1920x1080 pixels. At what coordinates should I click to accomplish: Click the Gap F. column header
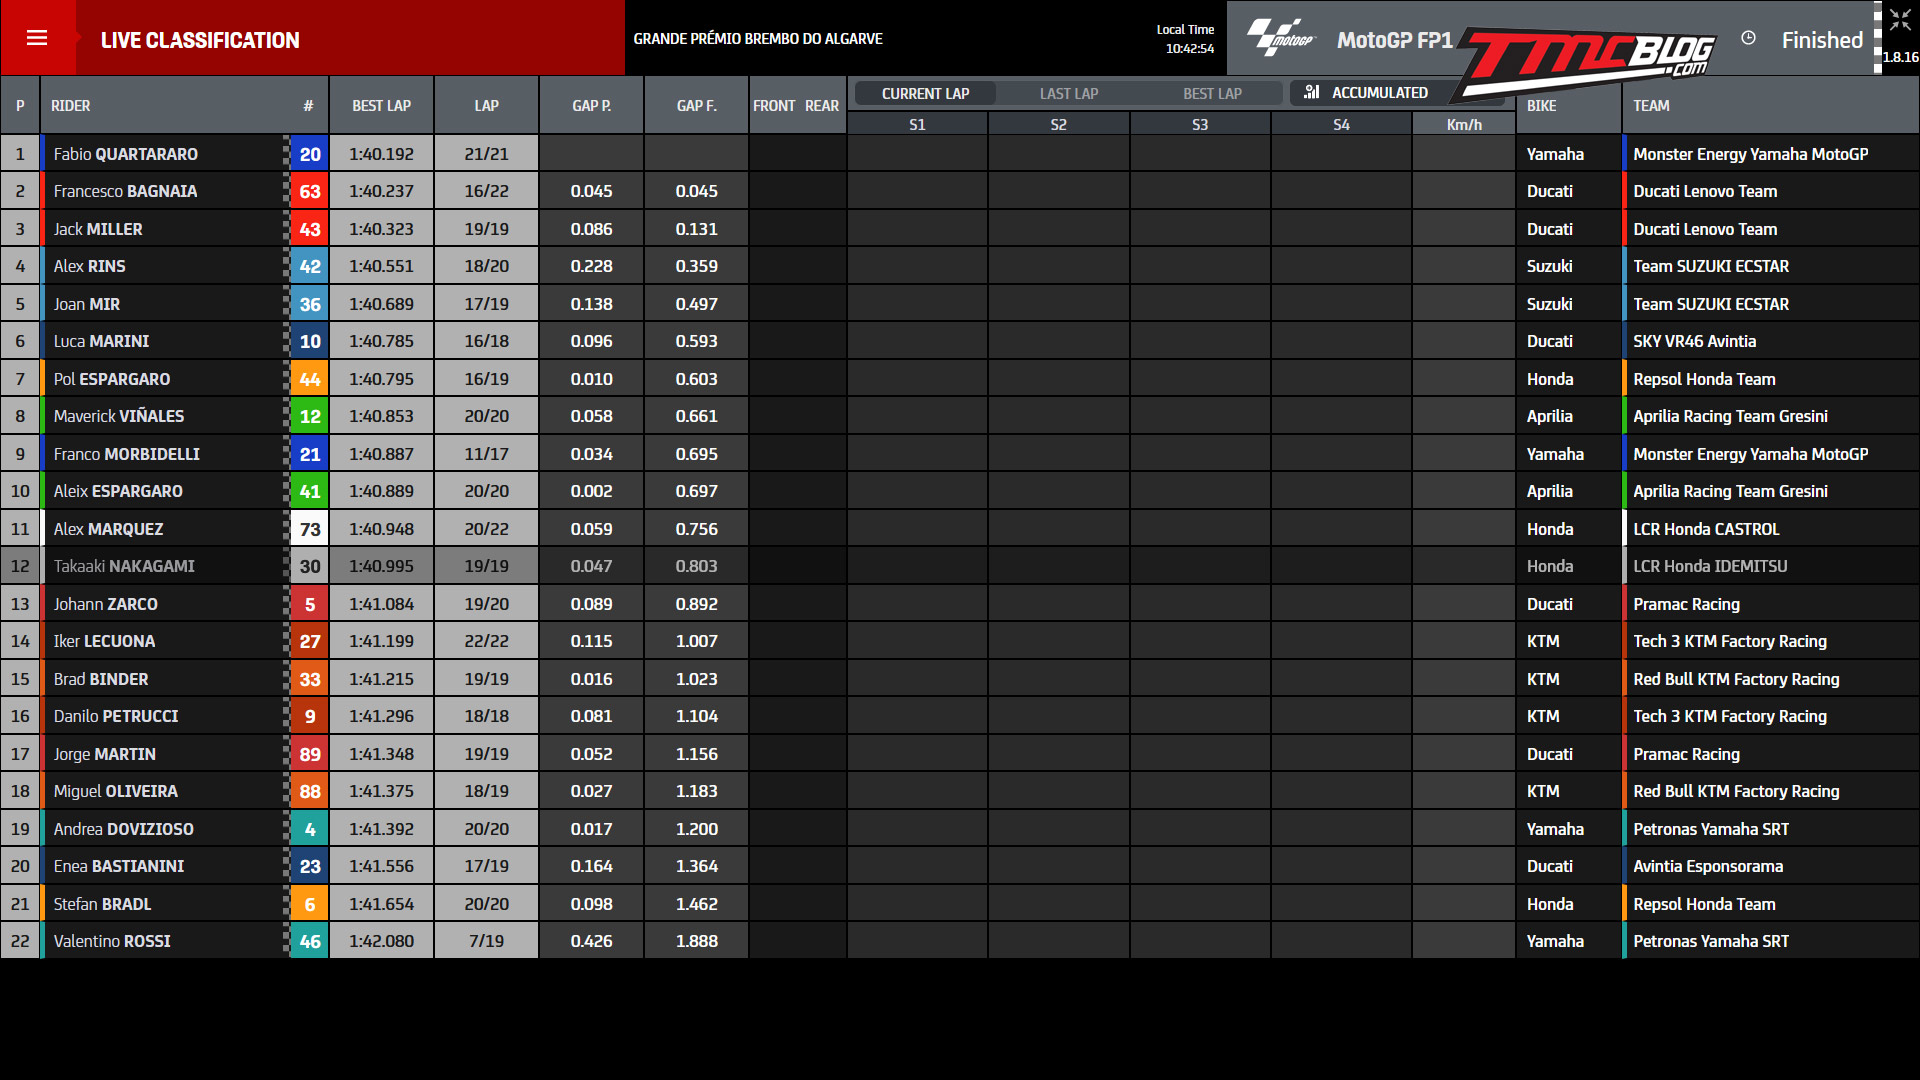[x=697, y=105]
